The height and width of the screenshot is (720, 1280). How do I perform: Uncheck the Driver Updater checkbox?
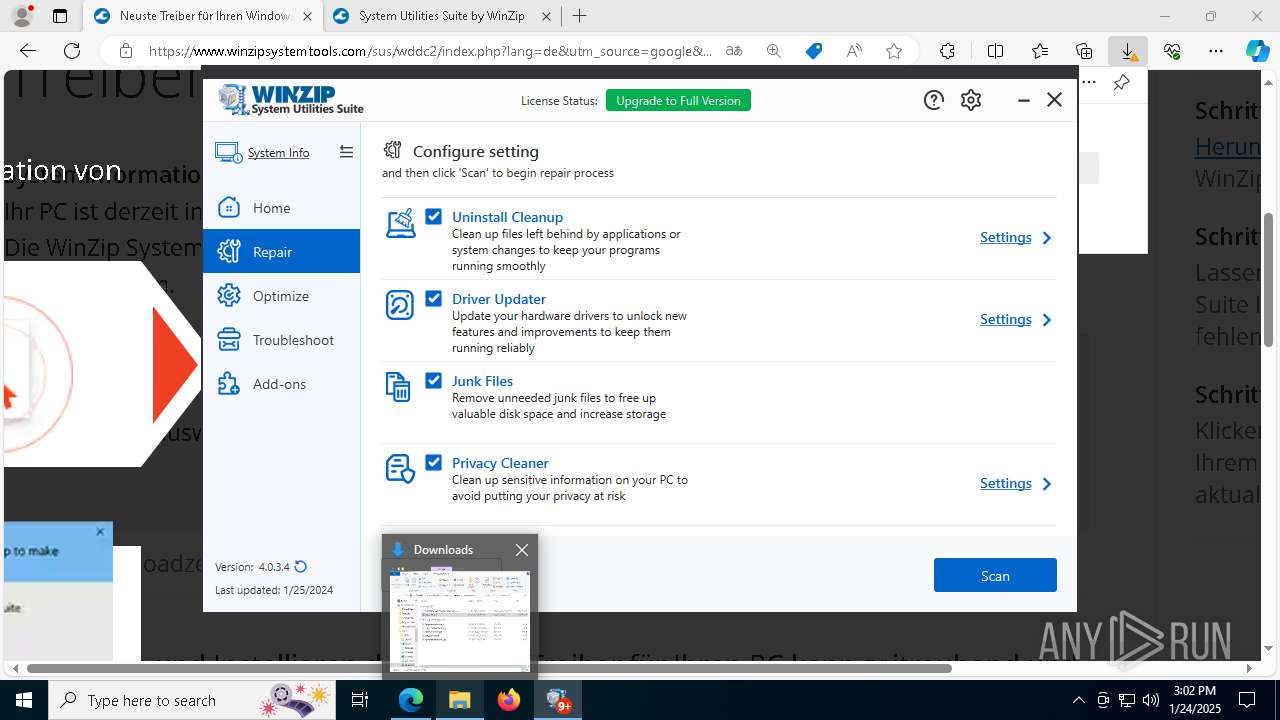433,298
